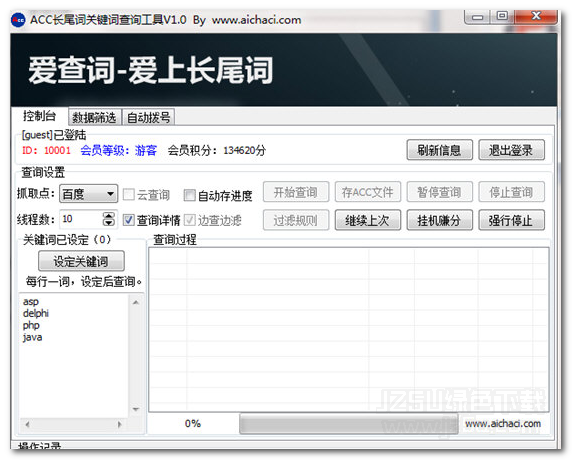Select the keyword "asp" in the list
Image resolution: width=572 pixels, height=460 pixels.
[x=31, y=302]
